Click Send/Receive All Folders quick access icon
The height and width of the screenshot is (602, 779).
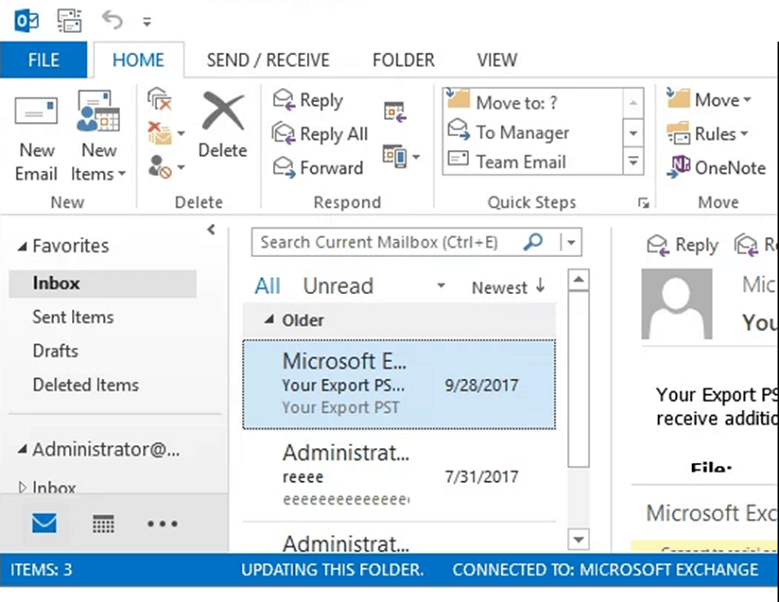tap(69, 21)
